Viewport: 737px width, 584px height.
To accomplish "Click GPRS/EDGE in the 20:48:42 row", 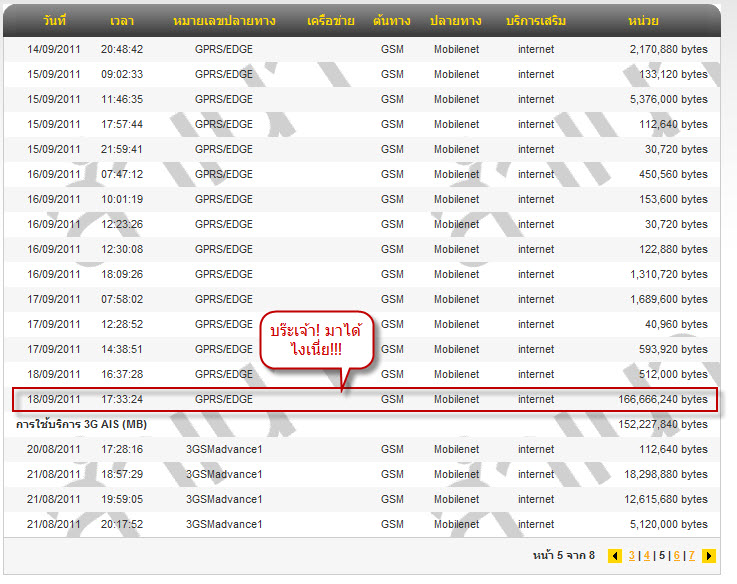I will [x=224, y=49].
